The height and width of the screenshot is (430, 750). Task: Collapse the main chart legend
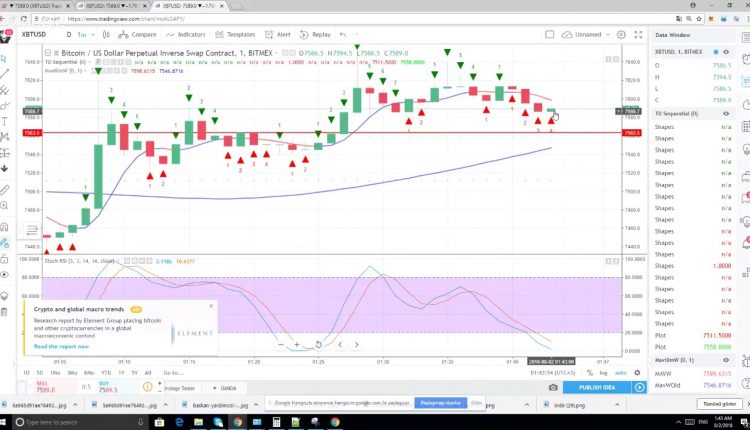tap(48, 53)
